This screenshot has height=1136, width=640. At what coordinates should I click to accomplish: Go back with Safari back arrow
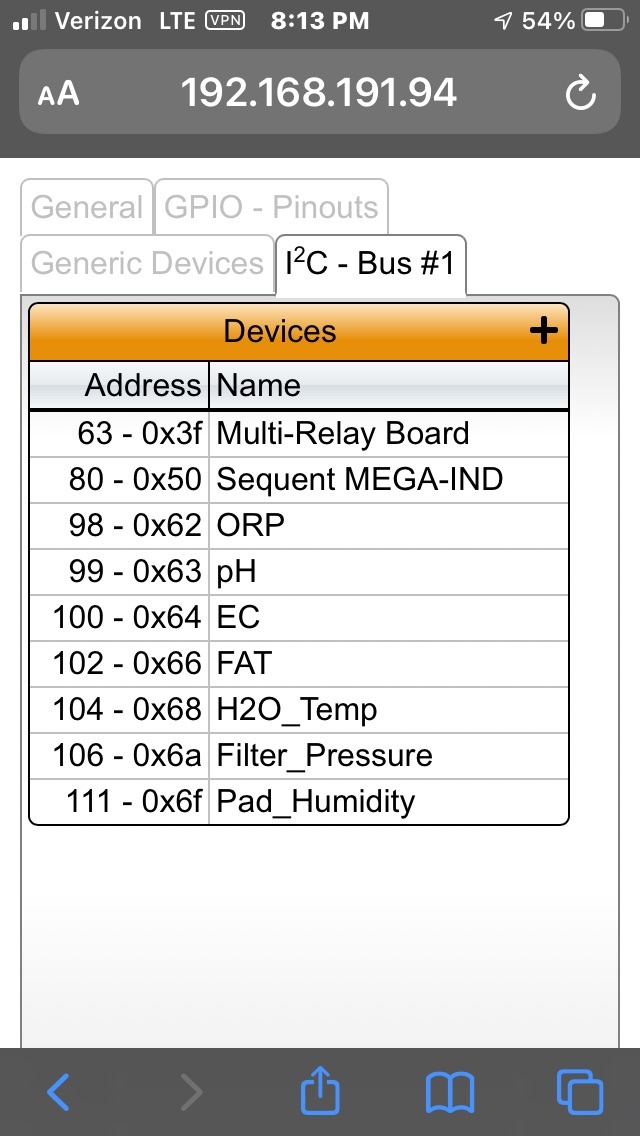[59, 1092]
